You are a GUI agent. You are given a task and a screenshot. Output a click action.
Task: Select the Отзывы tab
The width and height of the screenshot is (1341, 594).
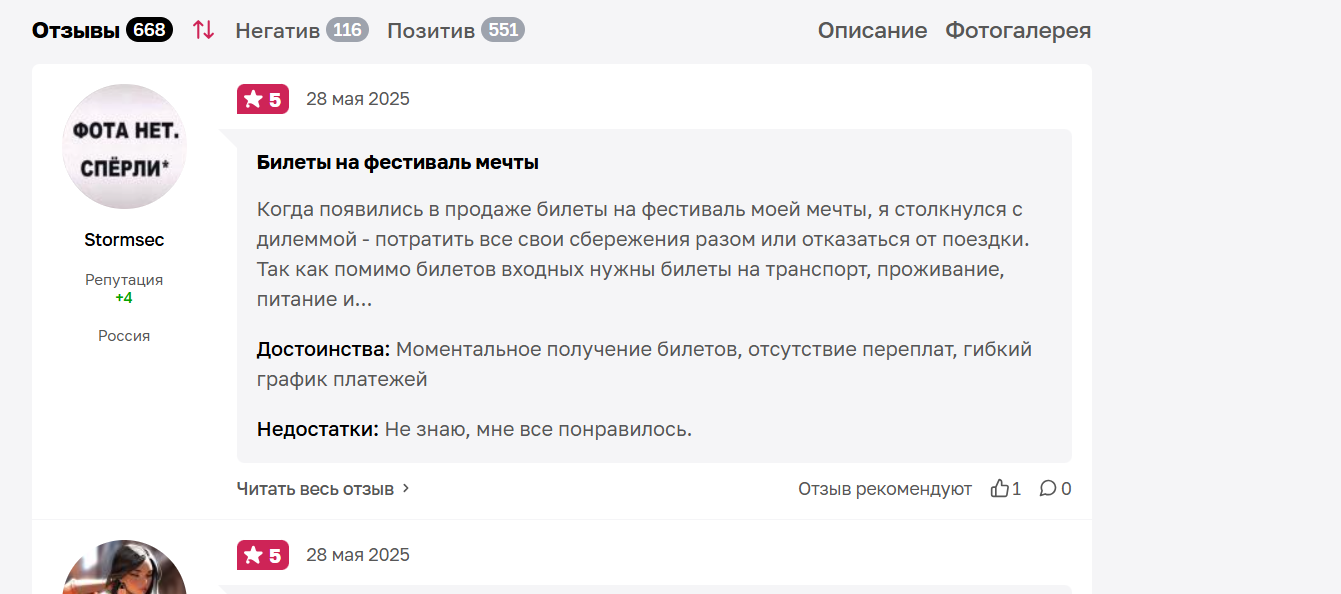(x=76, y=30)
